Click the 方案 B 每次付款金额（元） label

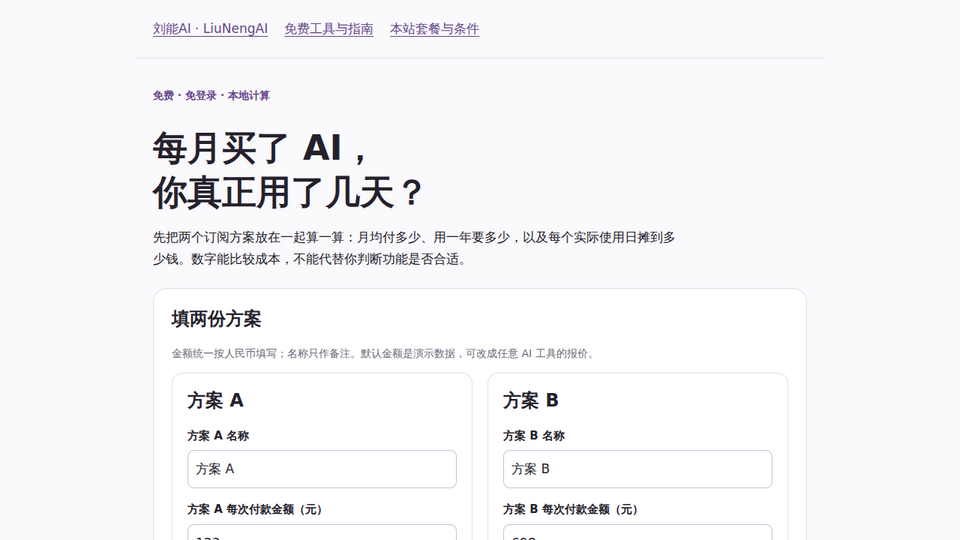click(571, 509)
